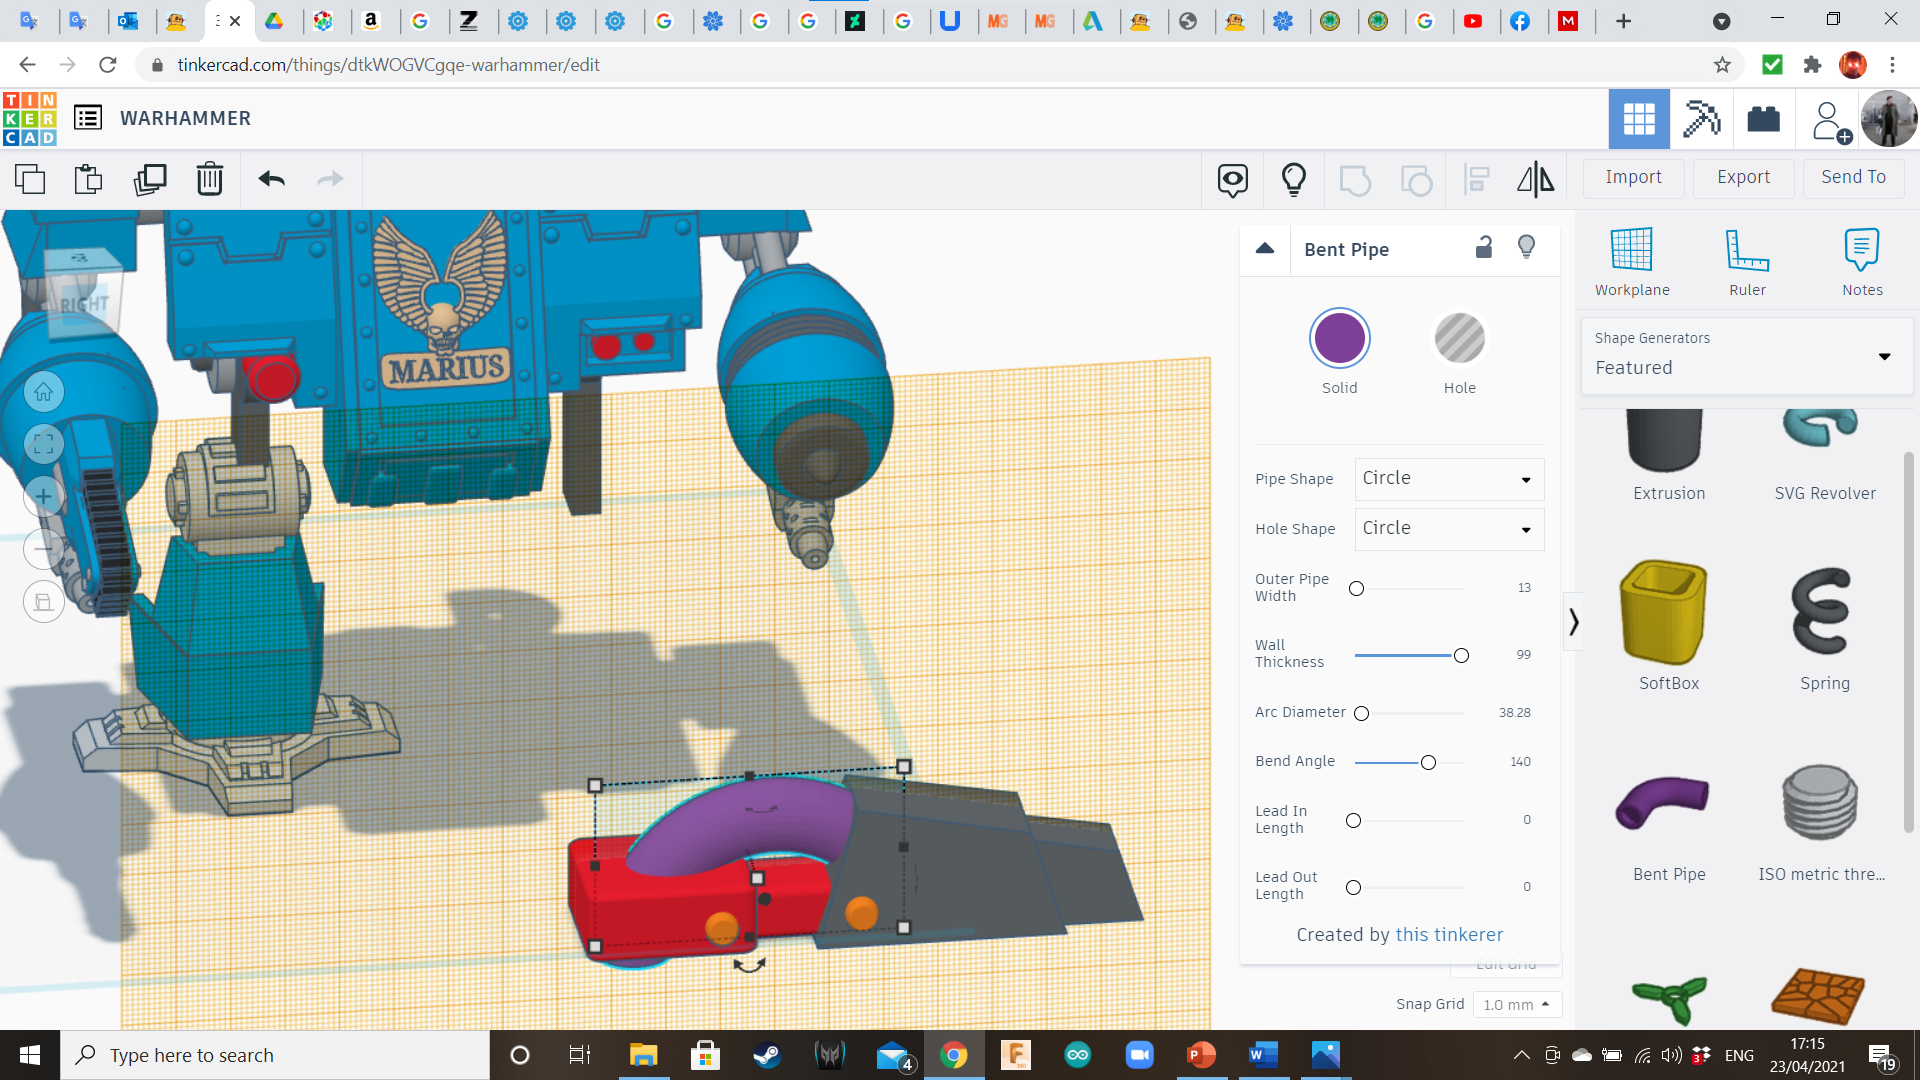
Task: Set shape to Hole
Action: tap(1459, 339)
